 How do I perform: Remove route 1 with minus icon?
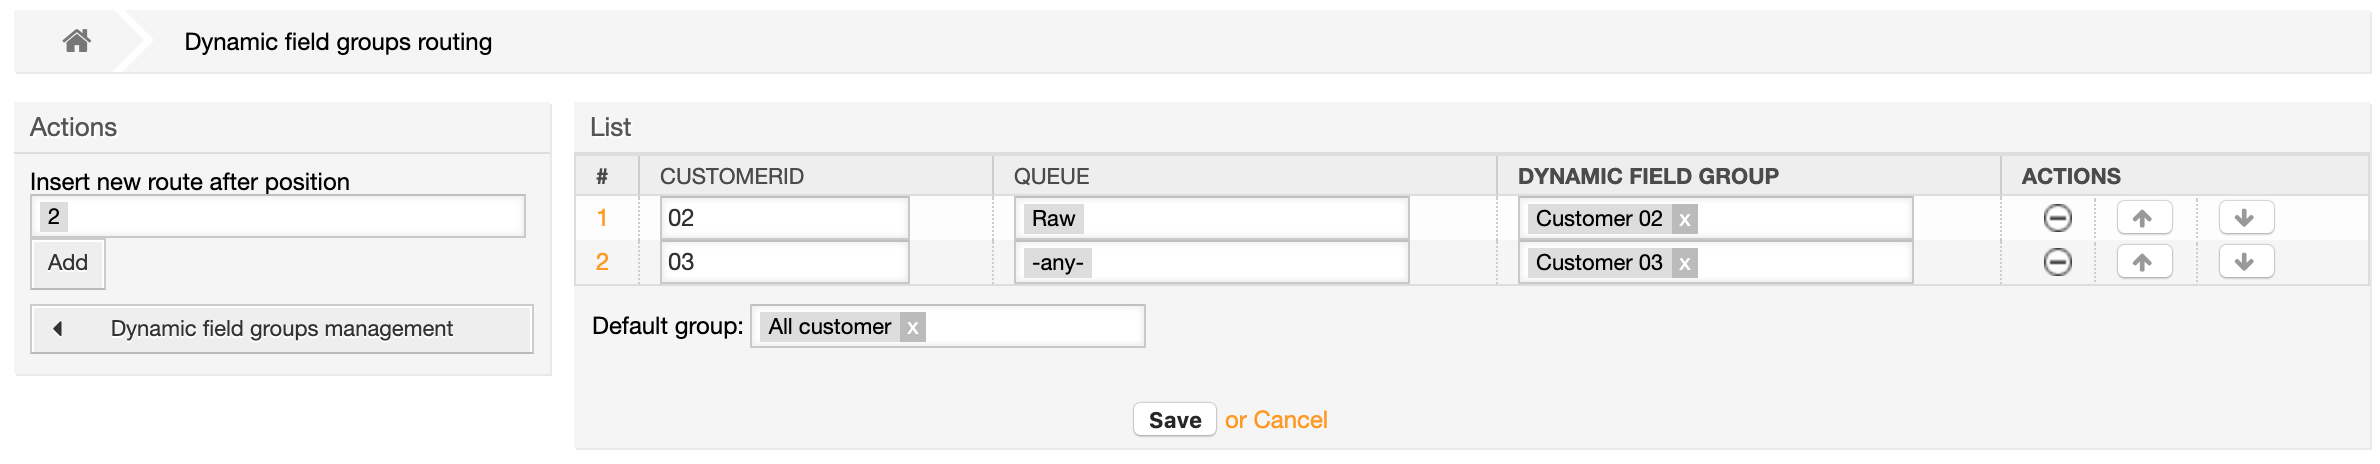click(x=2057, y=218)
